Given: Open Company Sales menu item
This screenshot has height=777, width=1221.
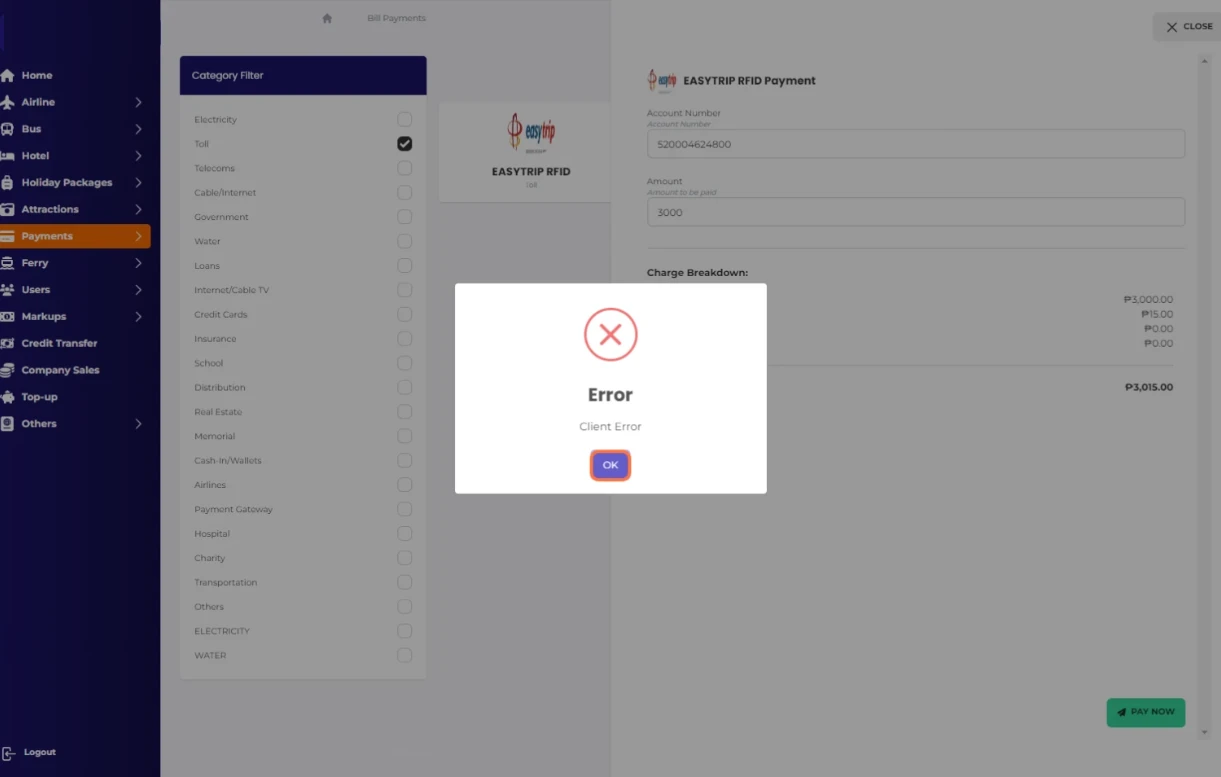Looking at the screenshot, I should (60, 370).
